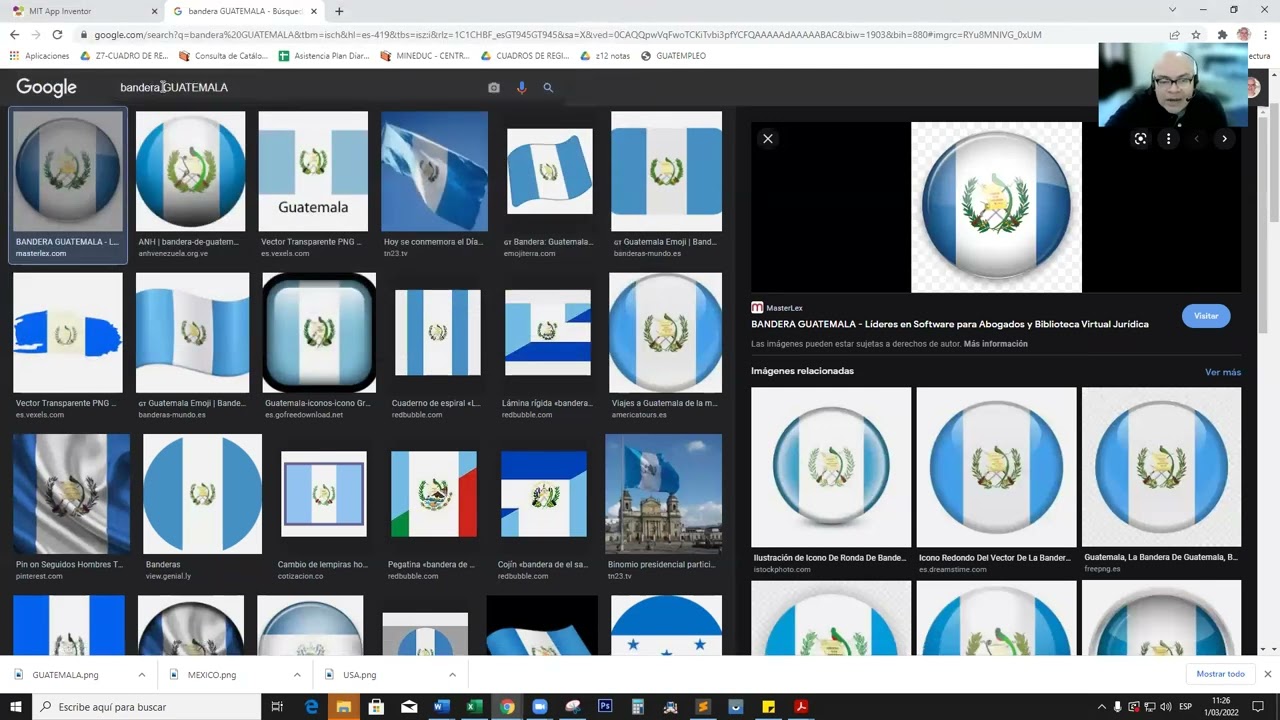
Task: Search by image with the camera icon
Action: click(494, 88)
